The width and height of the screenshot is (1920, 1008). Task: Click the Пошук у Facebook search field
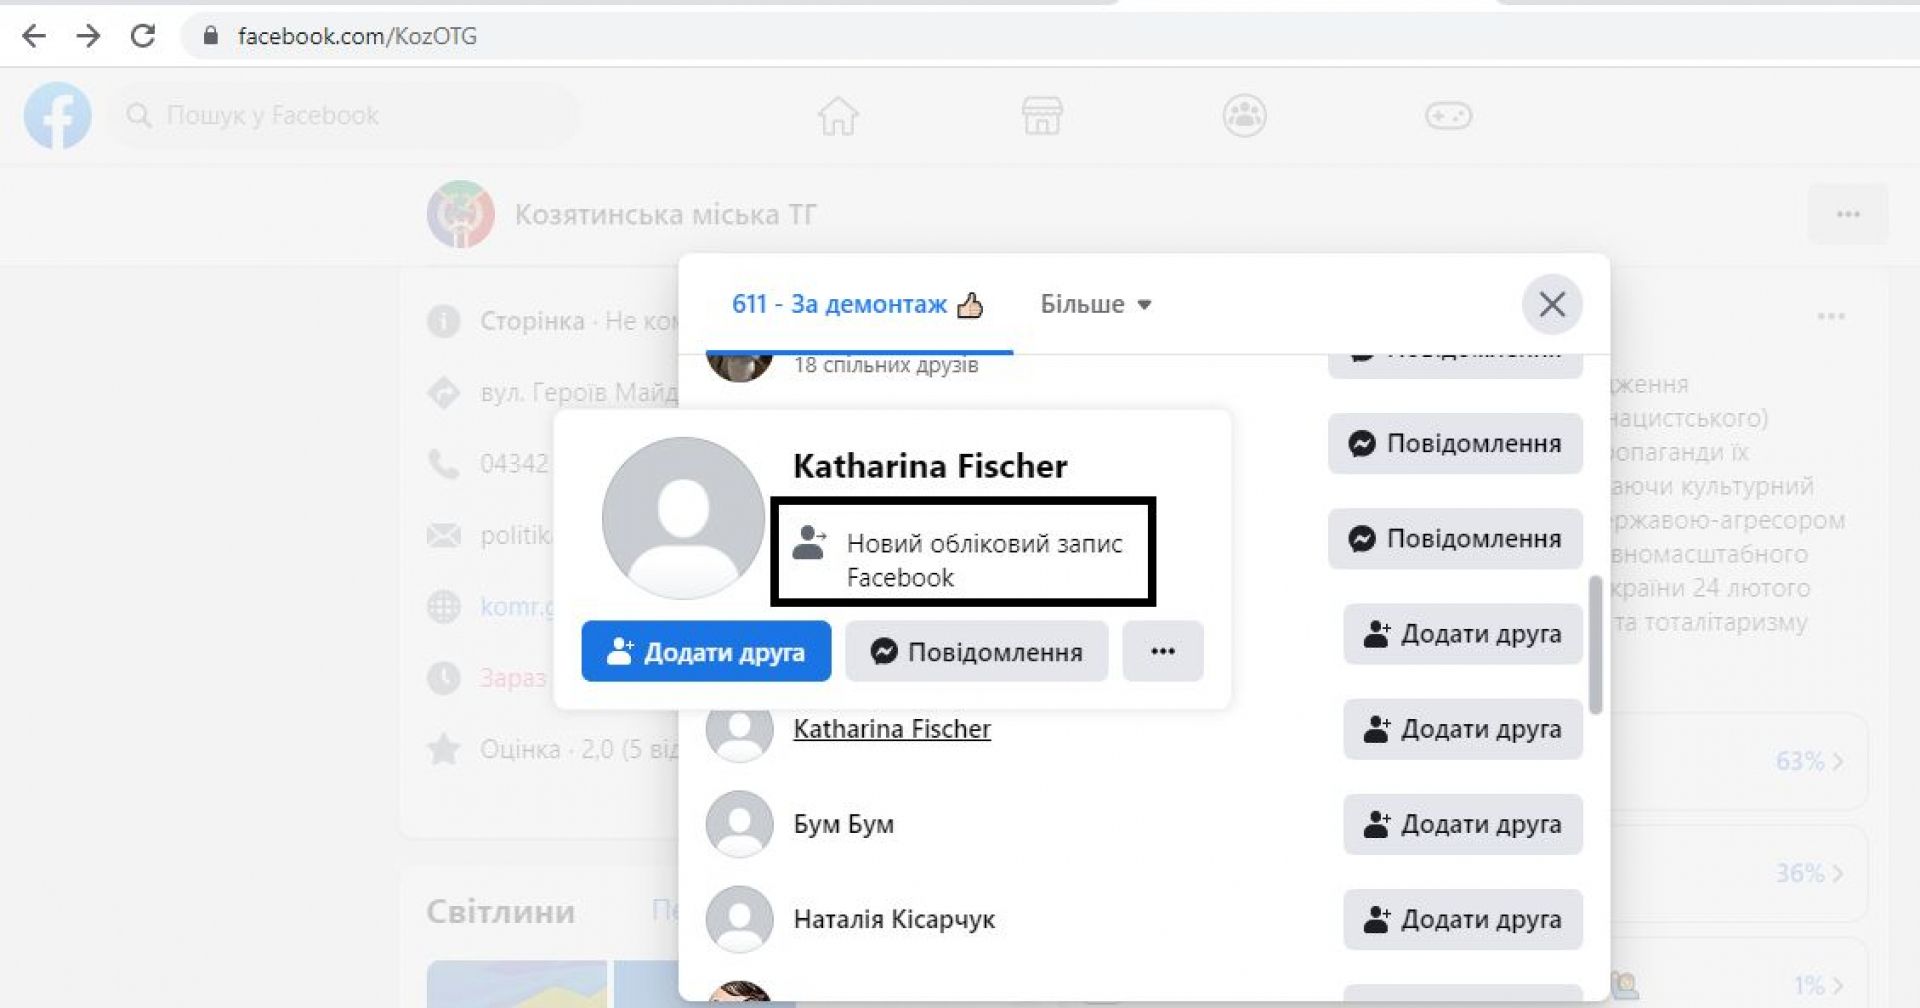pos(340,116)
